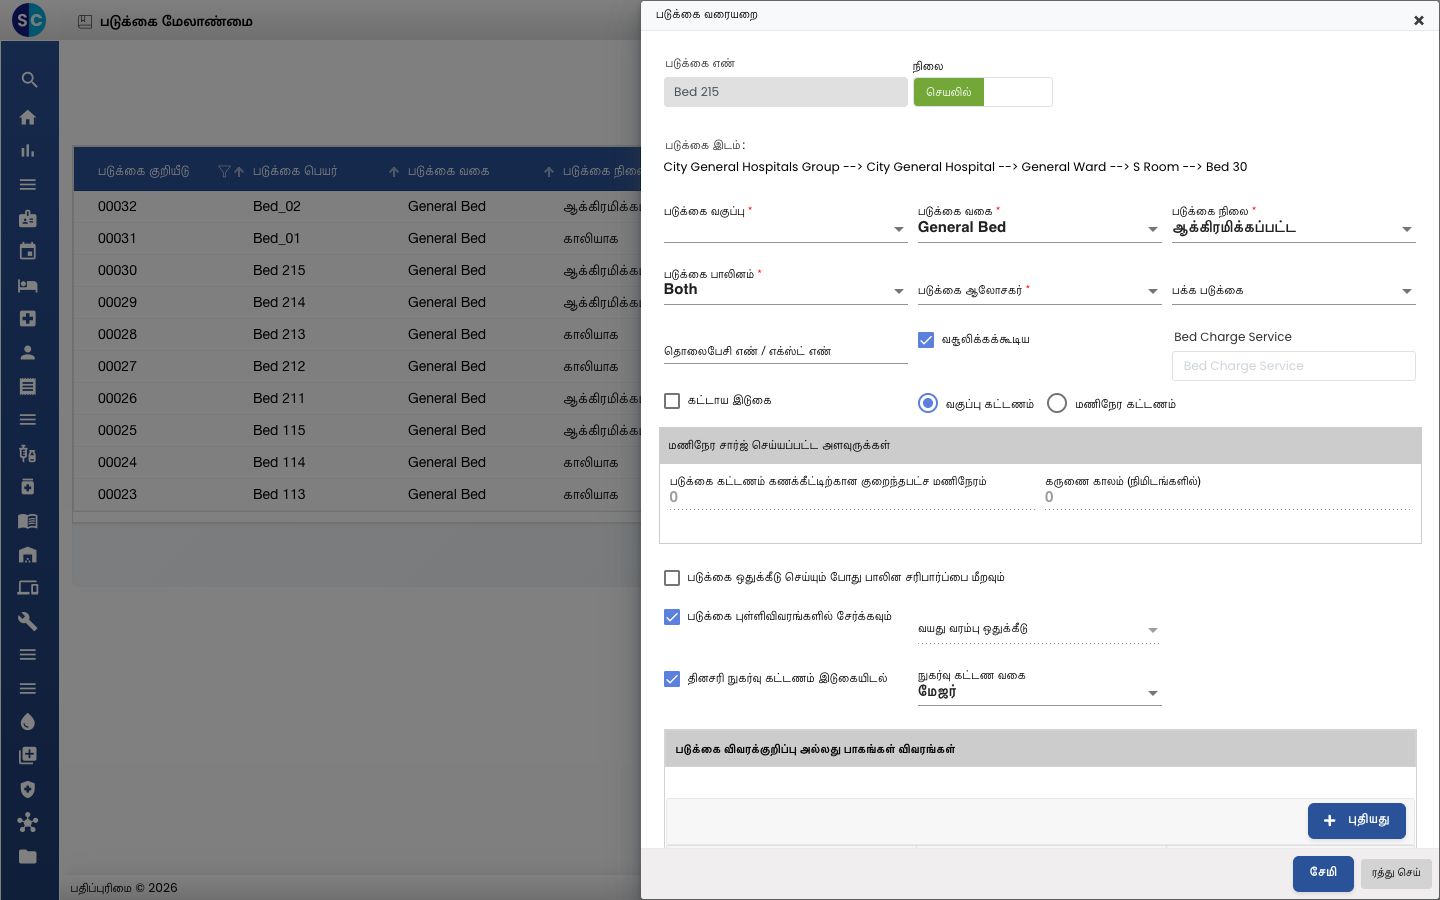Image resolution: width=1440 pixels, height=900 pixels.
Task: Click the medication bottle sidebar icon
Action: tap(28, 487)
